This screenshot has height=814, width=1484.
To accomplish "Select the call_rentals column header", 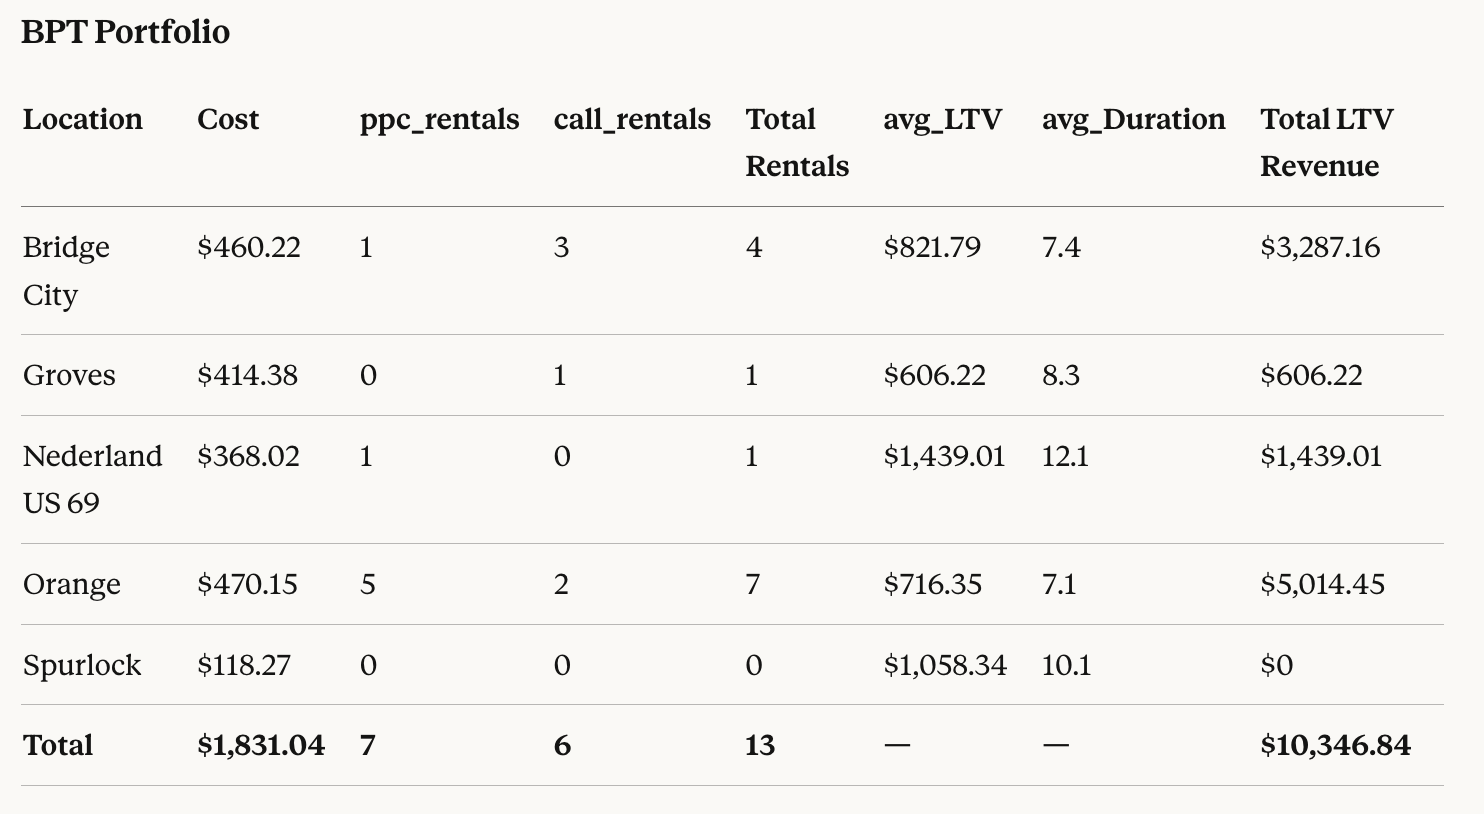I will [x=632, y=120].
